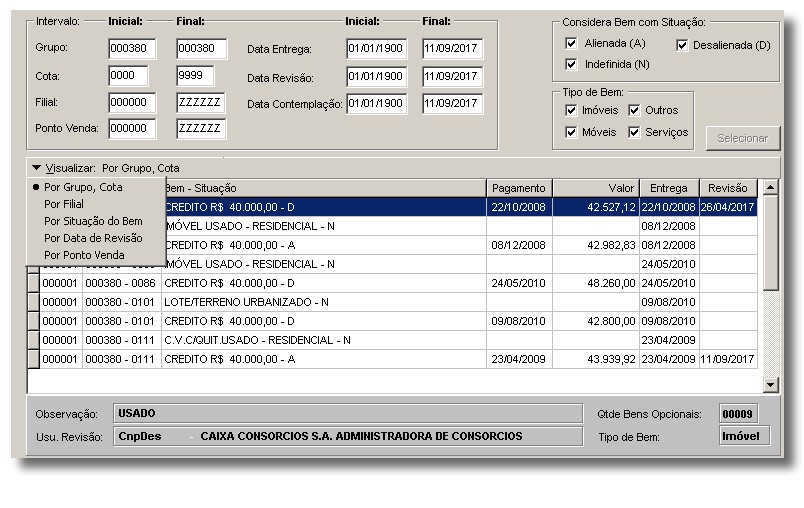The width and height of the screenshot is (804, 508).
Task: Click row selector for 0101 CREDITO row
Action: coord(33,321)
